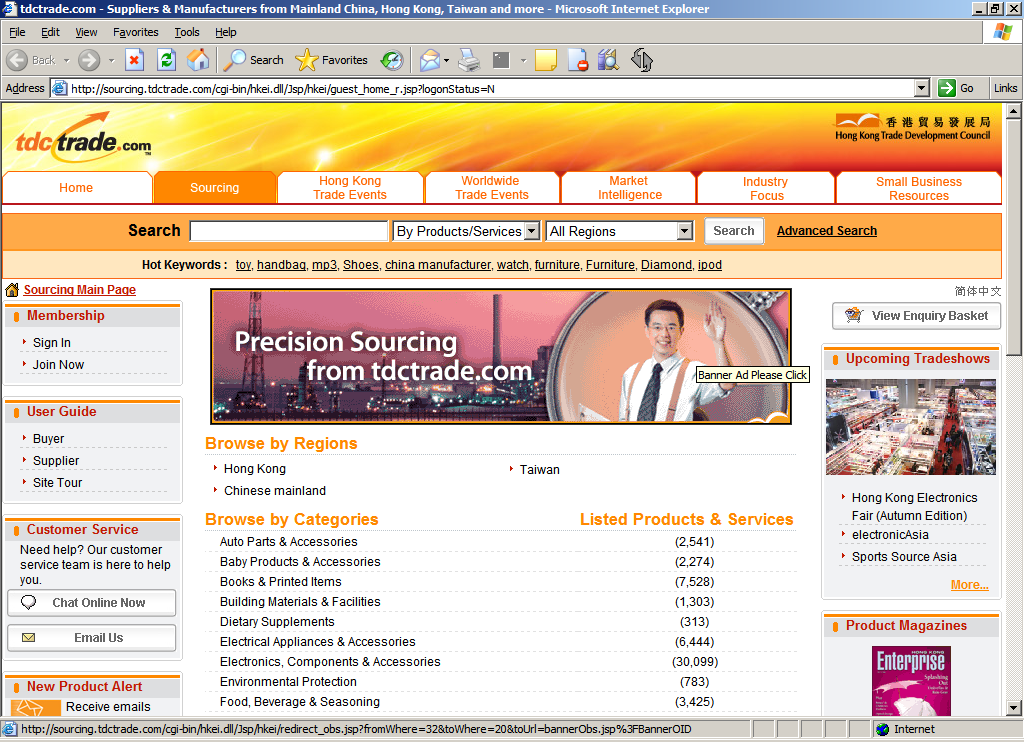Image resolution: width=1024 pixels, height=742 pixels.
Task: Click the Search button beside All Regions
Action: tap(734, 231)
